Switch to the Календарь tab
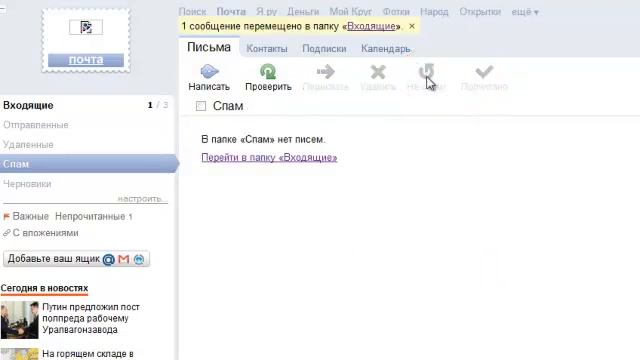 pyautogui.click(x=386, y=49)
